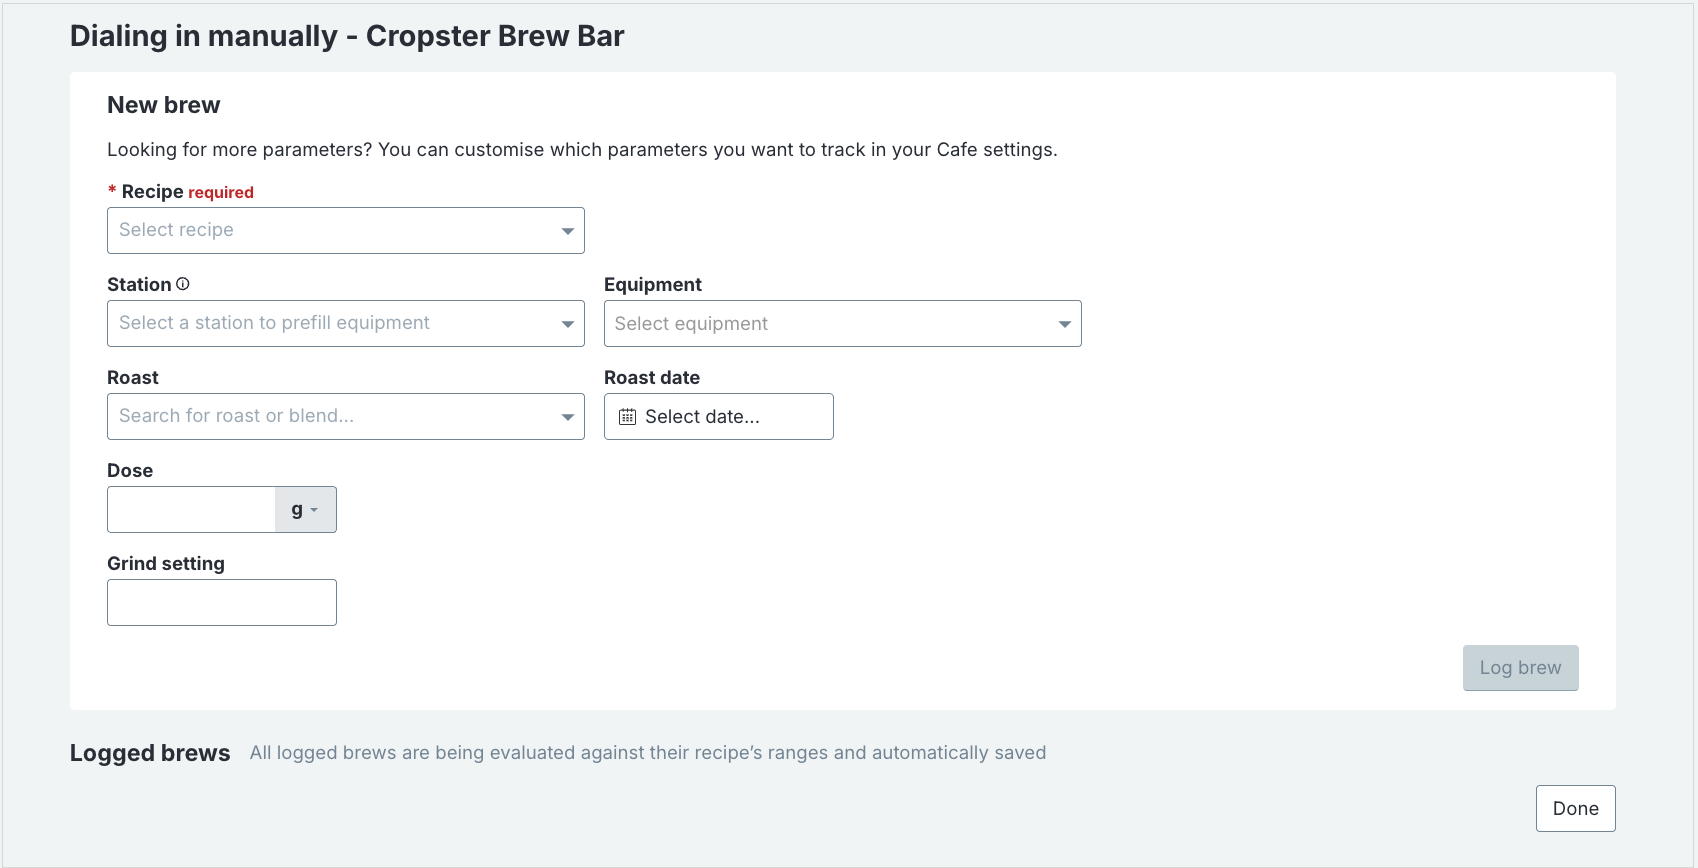Change the dose unit from g
Viewport: 1698px width, 868px height.
[x=305, y=510]
